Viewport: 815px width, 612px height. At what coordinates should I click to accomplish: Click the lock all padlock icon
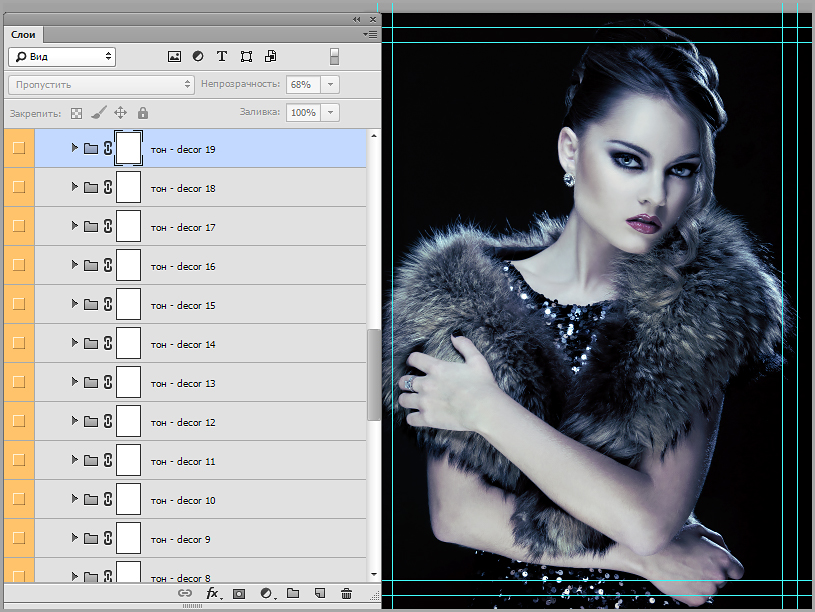[x=142, y=113]
